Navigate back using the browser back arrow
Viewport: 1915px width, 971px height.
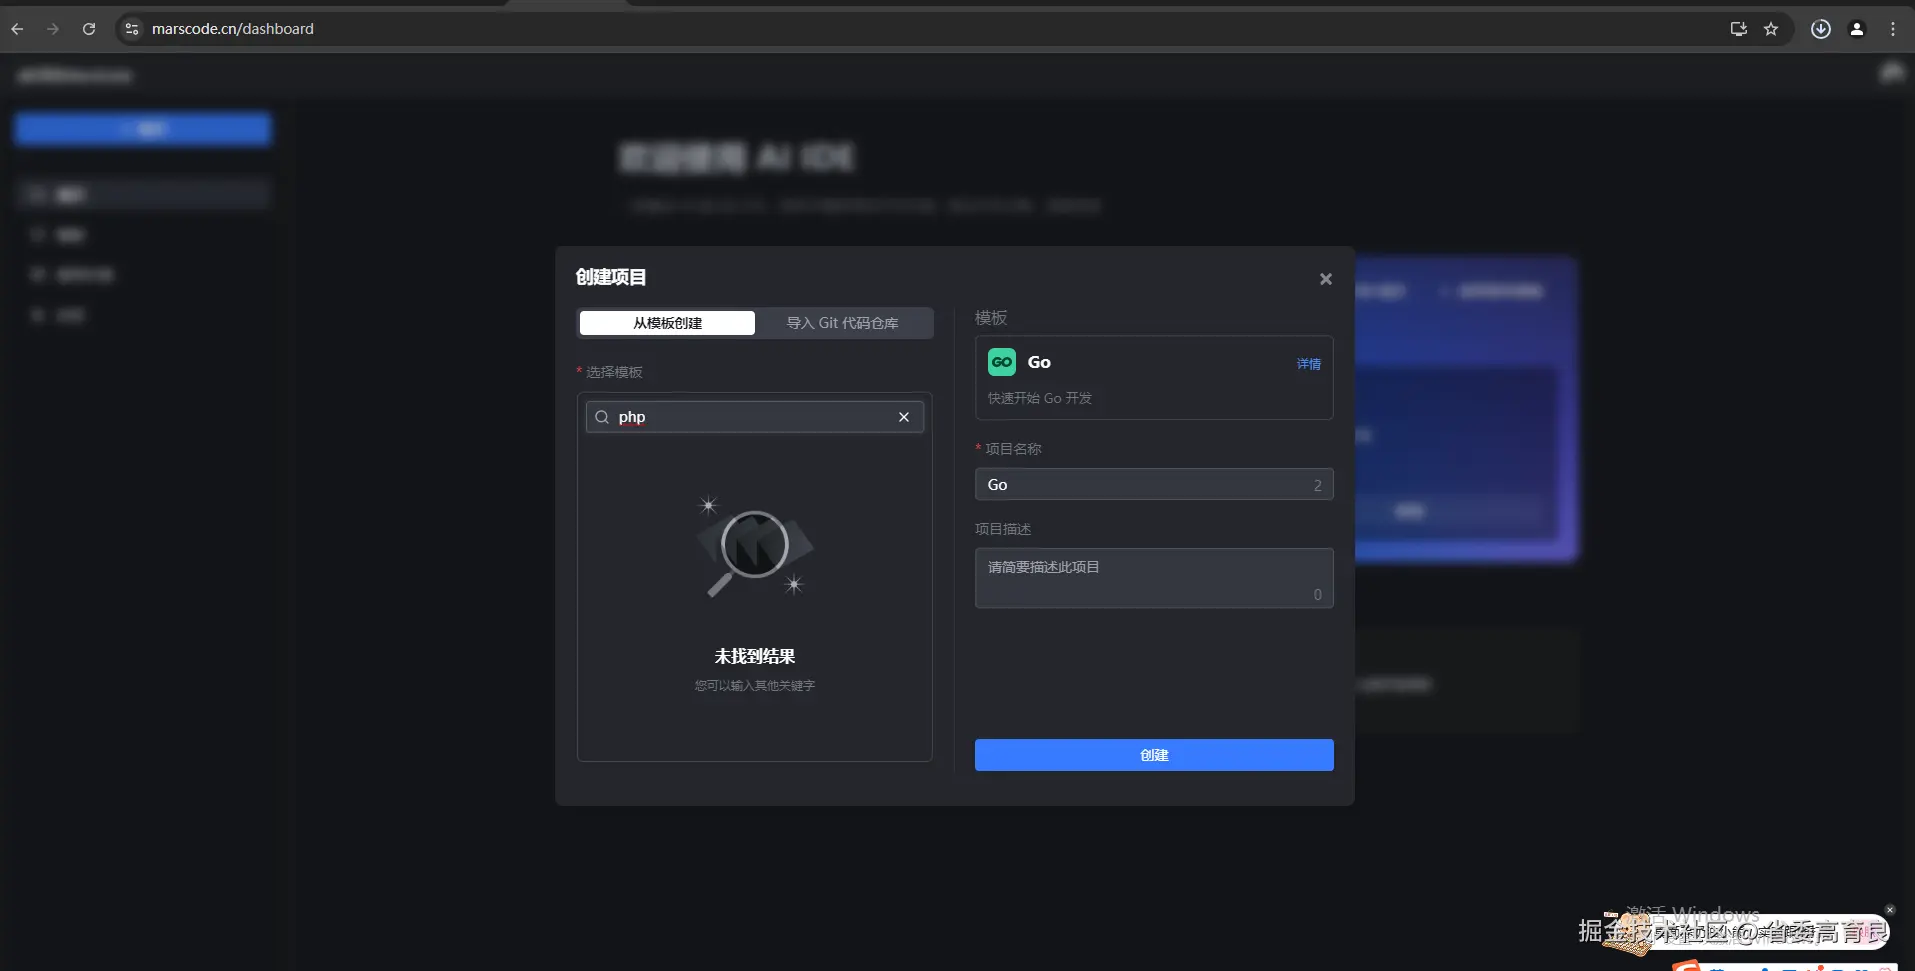pos(17,29)
